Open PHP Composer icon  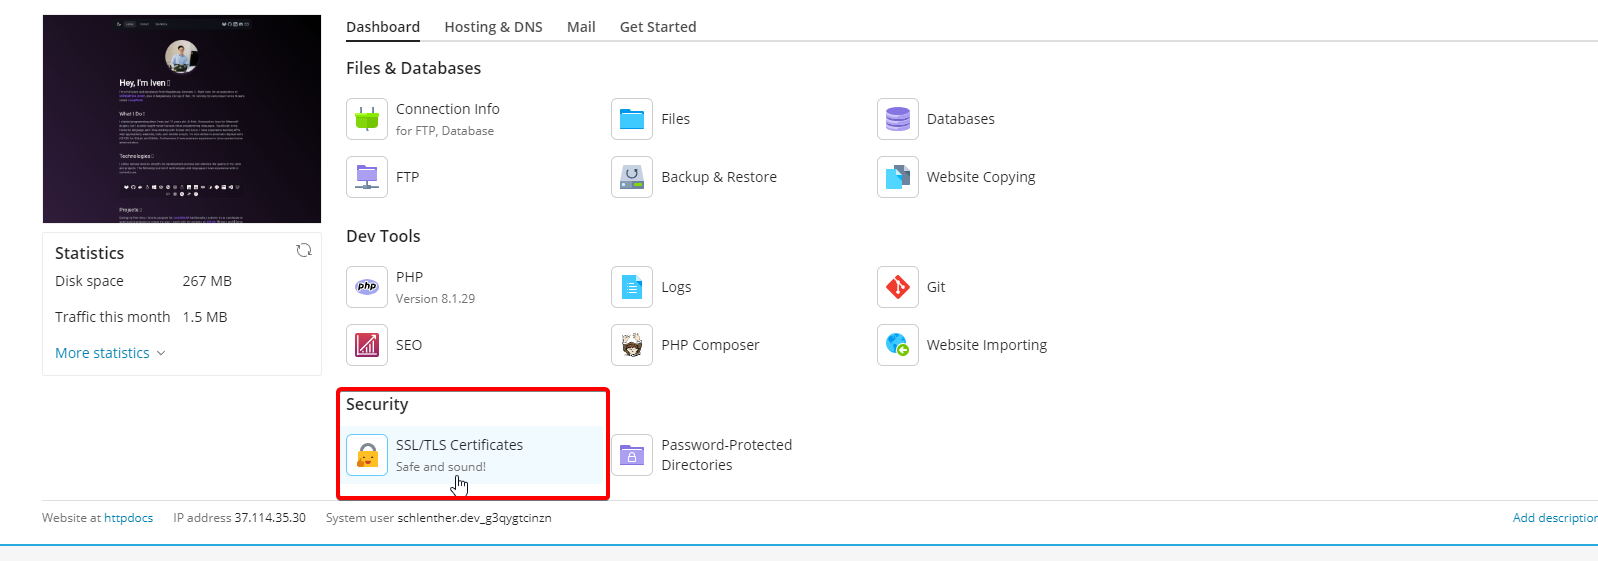click(x=632, y=345)
